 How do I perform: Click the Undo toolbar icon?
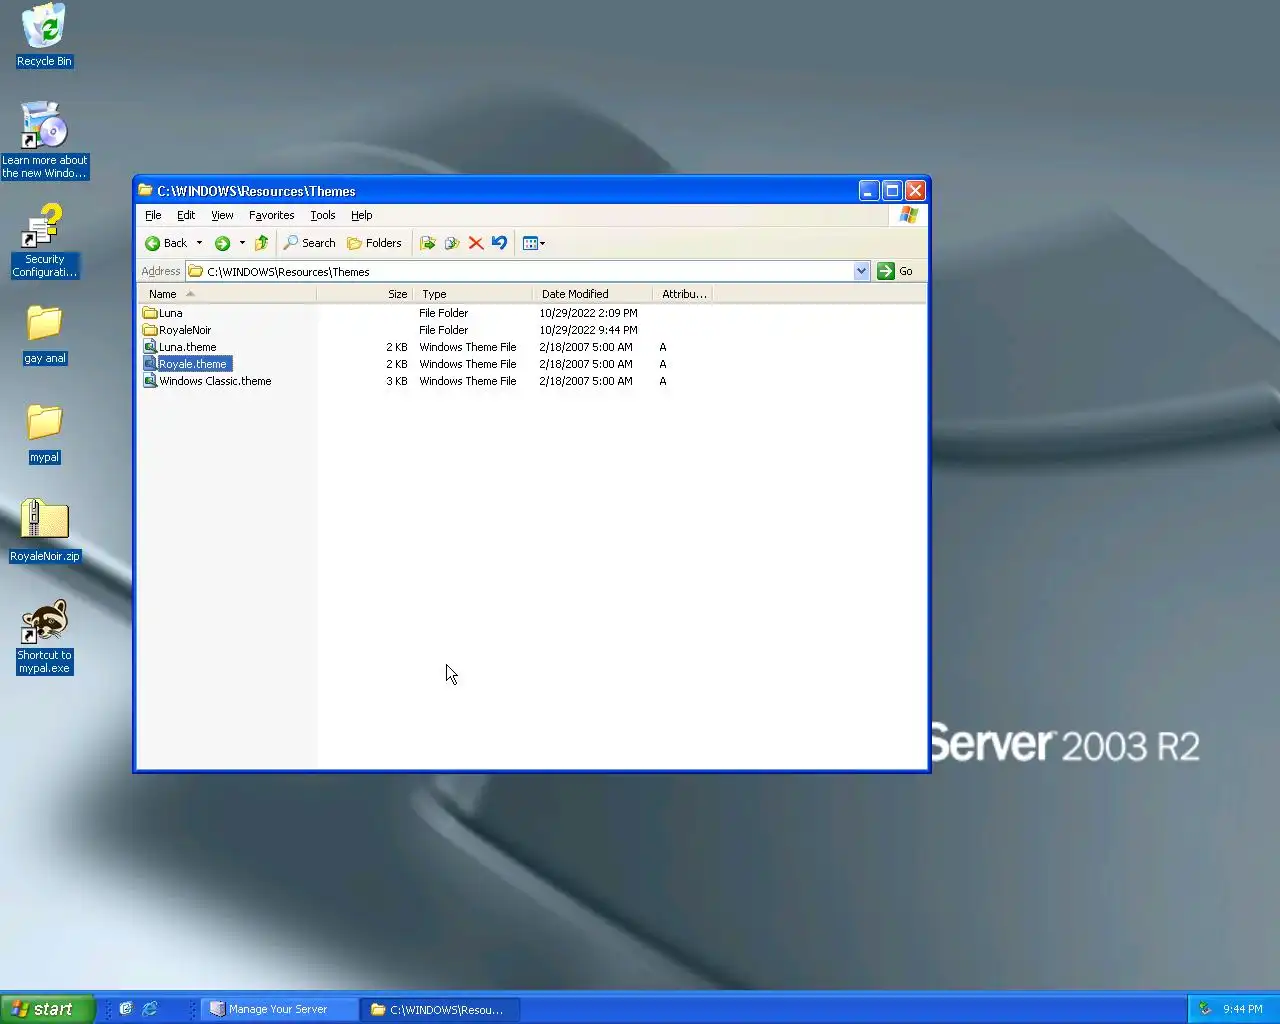(x=499, y=243)
